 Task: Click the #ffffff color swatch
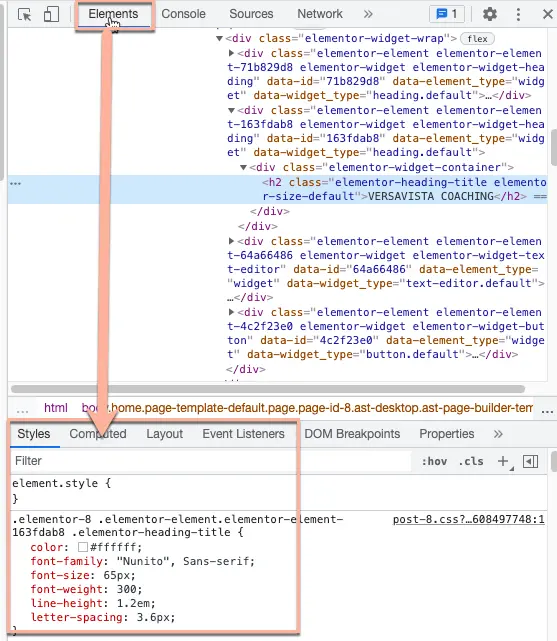83,547
